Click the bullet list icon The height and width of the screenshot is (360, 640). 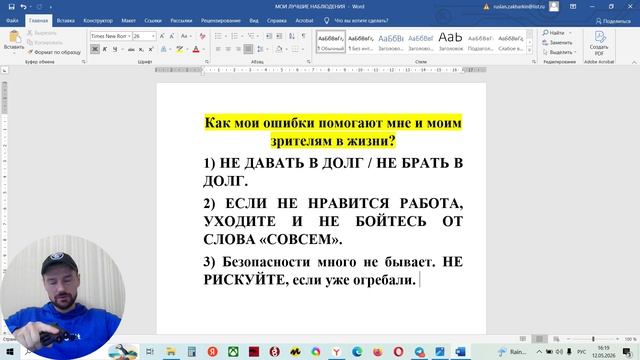pyautogui.click(x=218, y=36)
